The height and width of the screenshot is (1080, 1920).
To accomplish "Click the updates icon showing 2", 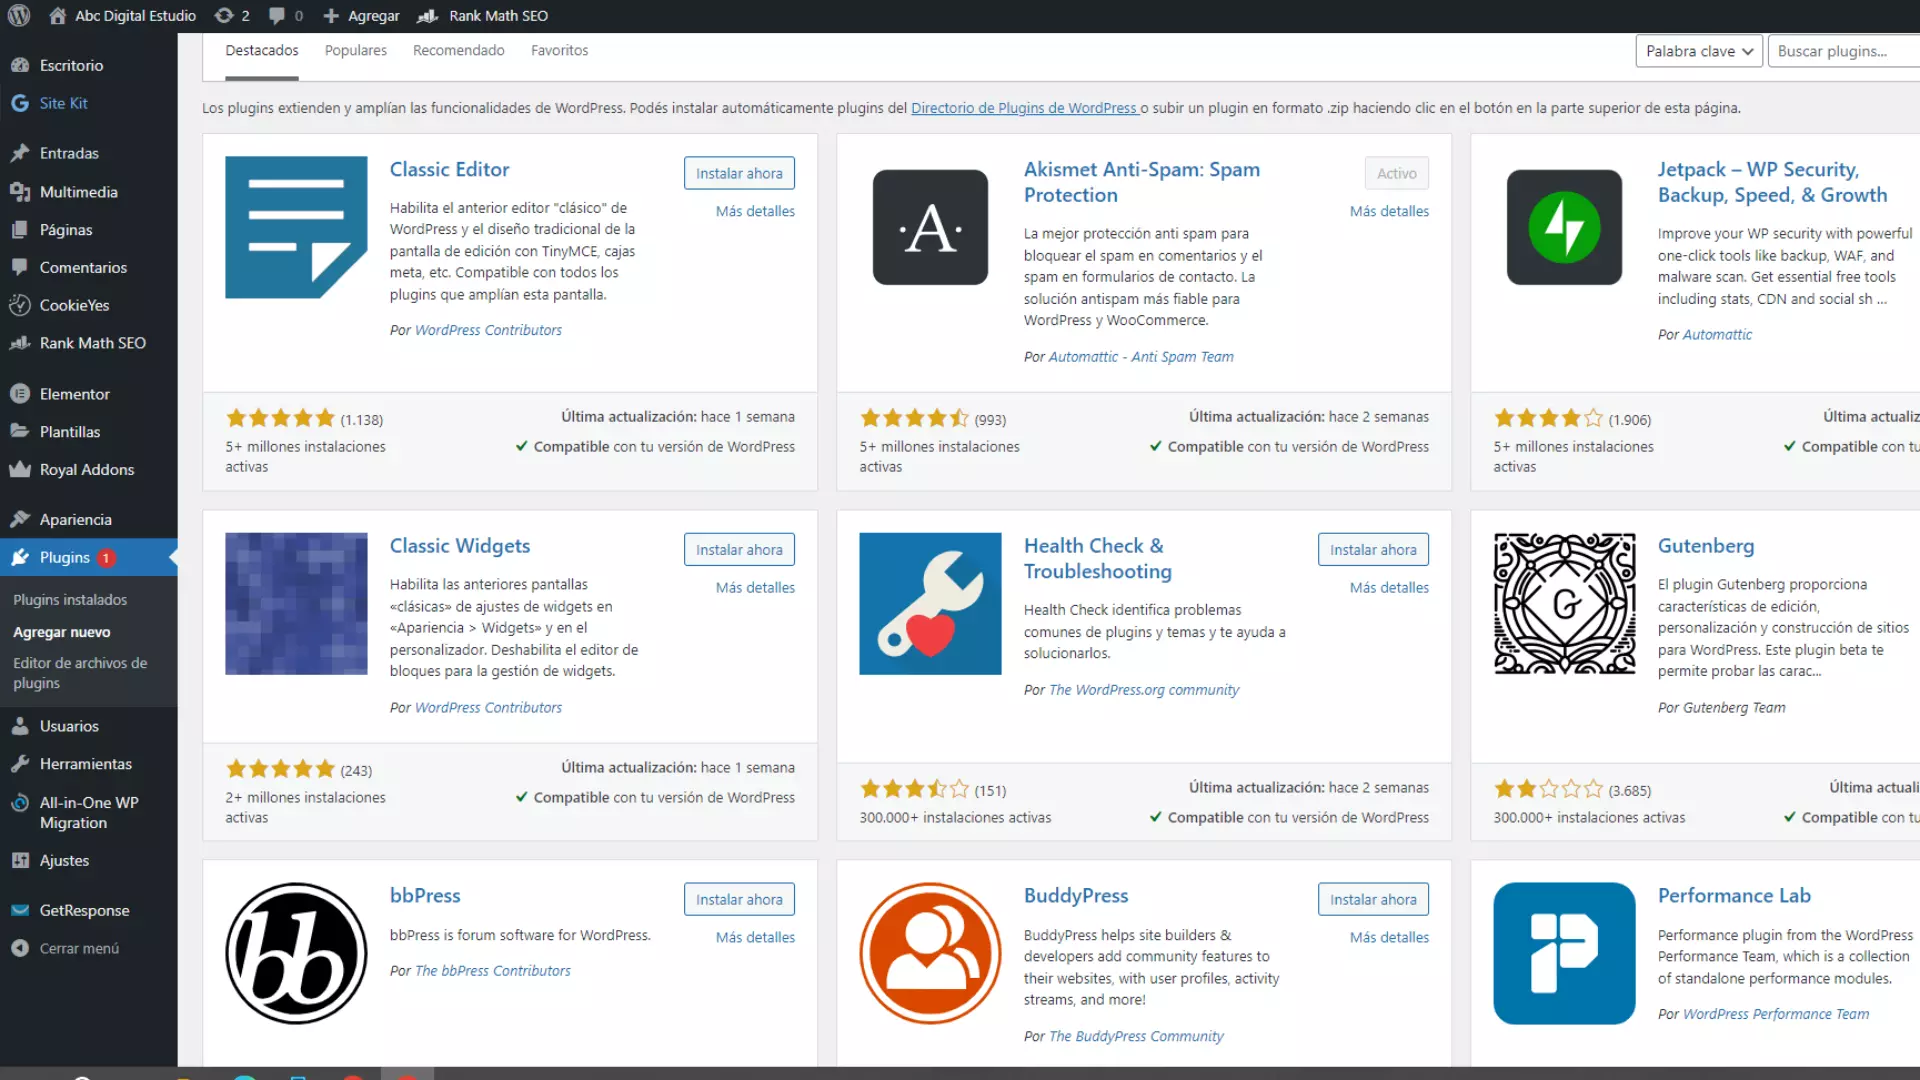I will (224, 16).
